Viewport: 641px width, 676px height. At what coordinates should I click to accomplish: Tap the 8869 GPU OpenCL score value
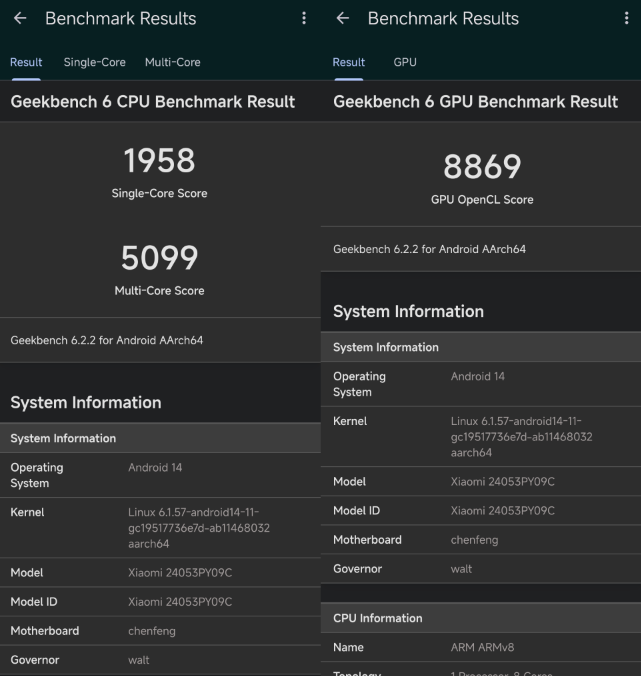(482, 167)
